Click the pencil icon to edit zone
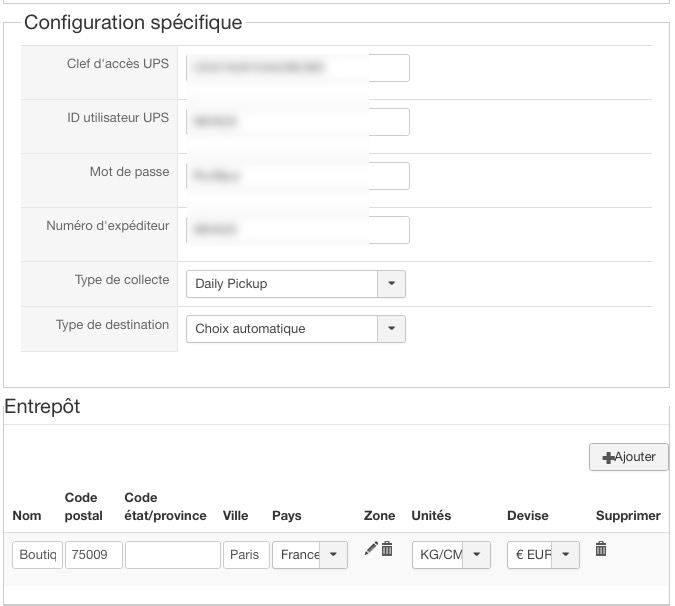The width and height of the screenshot is (675, 606). (x=371, y=548)
